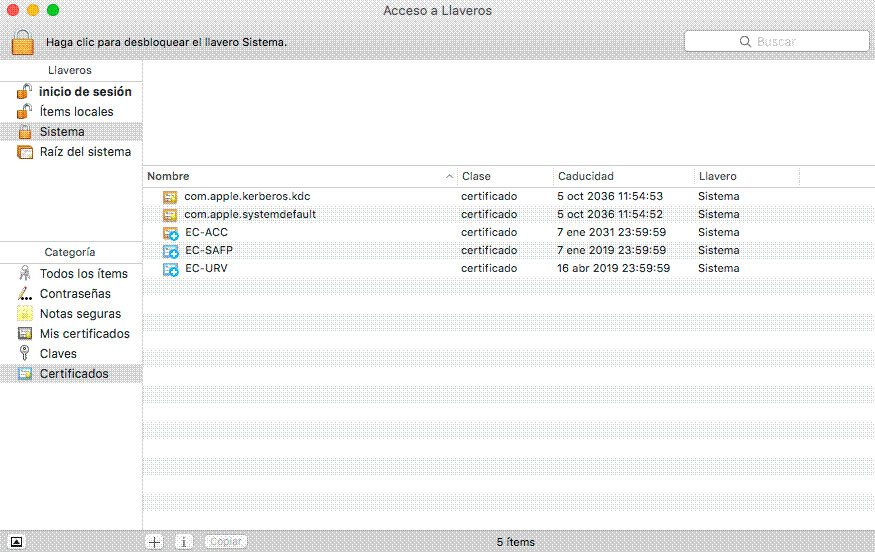Screen dimensions: 875x552
Task: Show Claves category
Action: tap(58, 354)
